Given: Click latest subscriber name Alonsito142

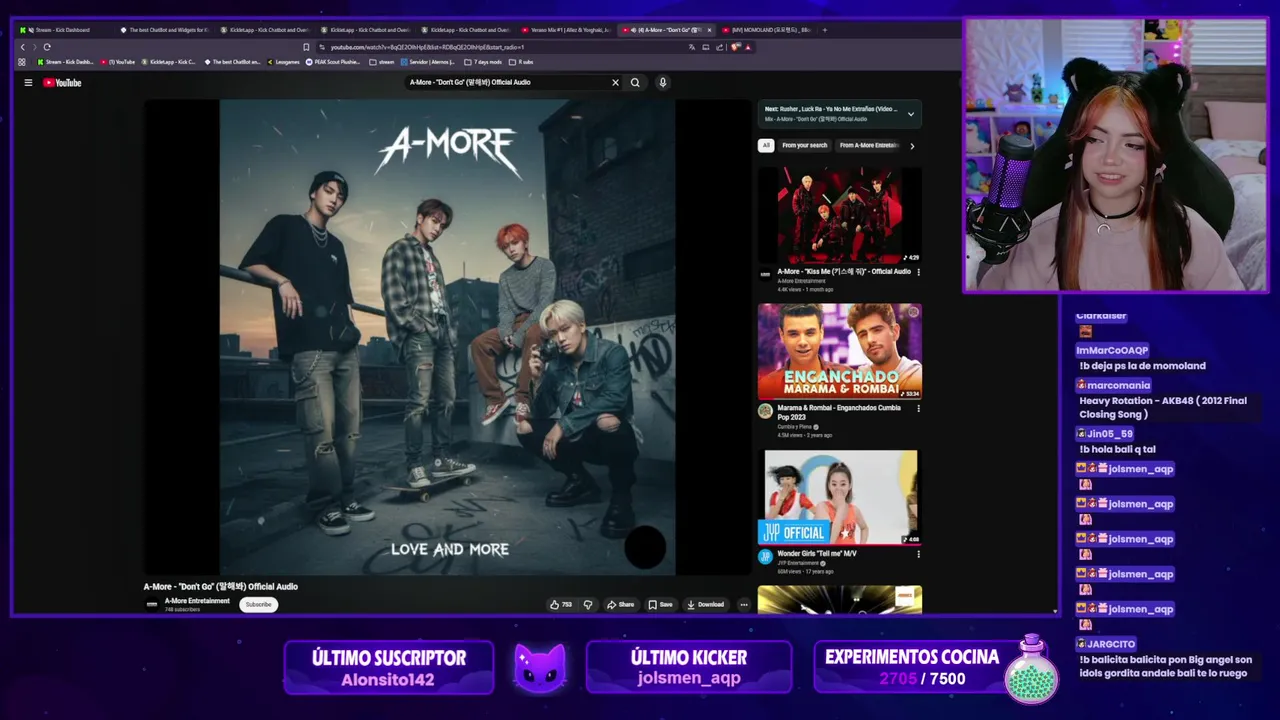Looking at the screenshot, I should 388,680.
